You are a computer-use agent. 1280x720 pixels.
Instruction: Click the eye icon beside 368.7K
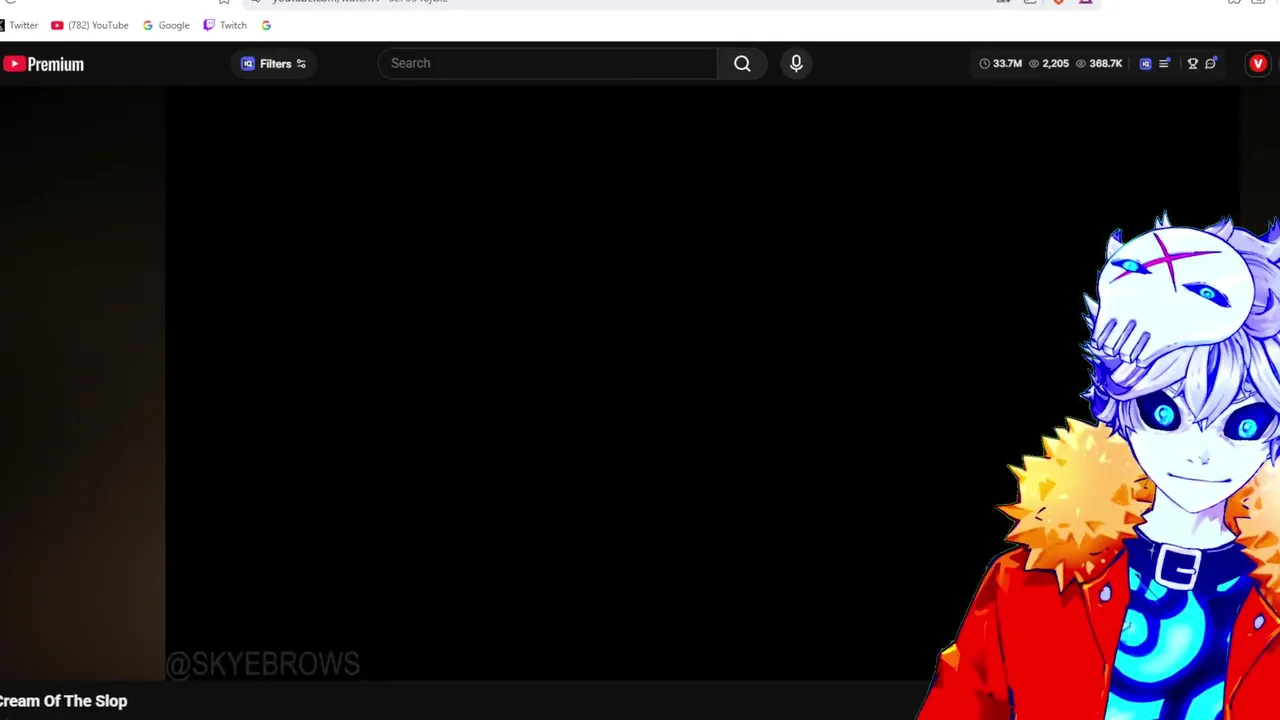[x=1081, y=63]
